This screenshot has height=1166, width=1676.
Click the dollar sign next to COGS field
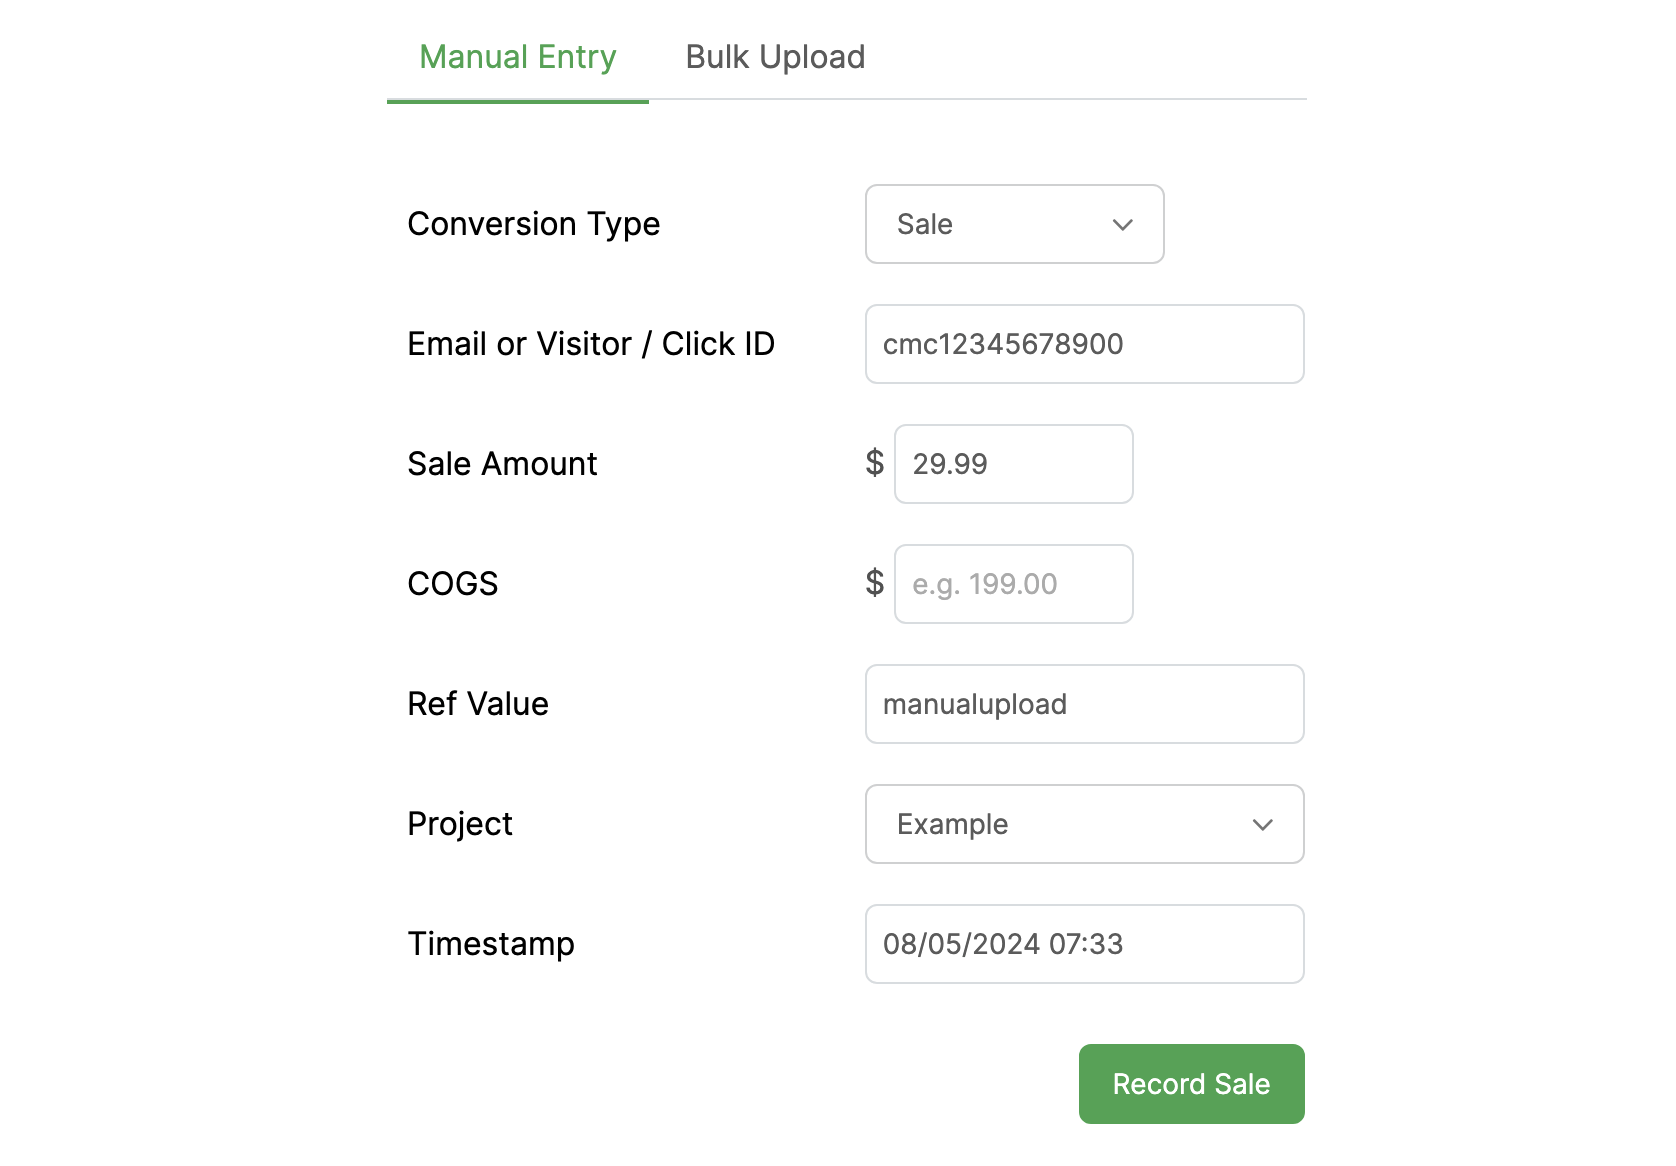[875, 583]
